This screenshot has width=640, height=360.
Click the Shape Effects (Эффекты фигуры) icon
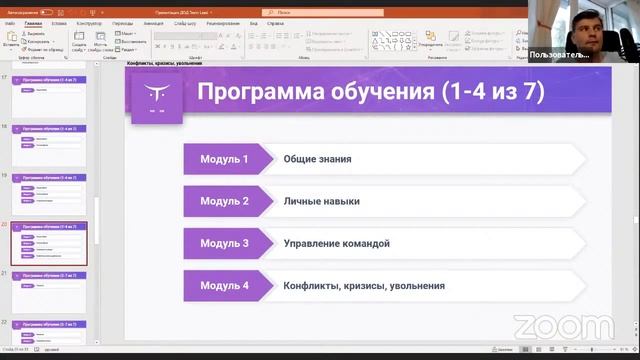coord(468,48)
